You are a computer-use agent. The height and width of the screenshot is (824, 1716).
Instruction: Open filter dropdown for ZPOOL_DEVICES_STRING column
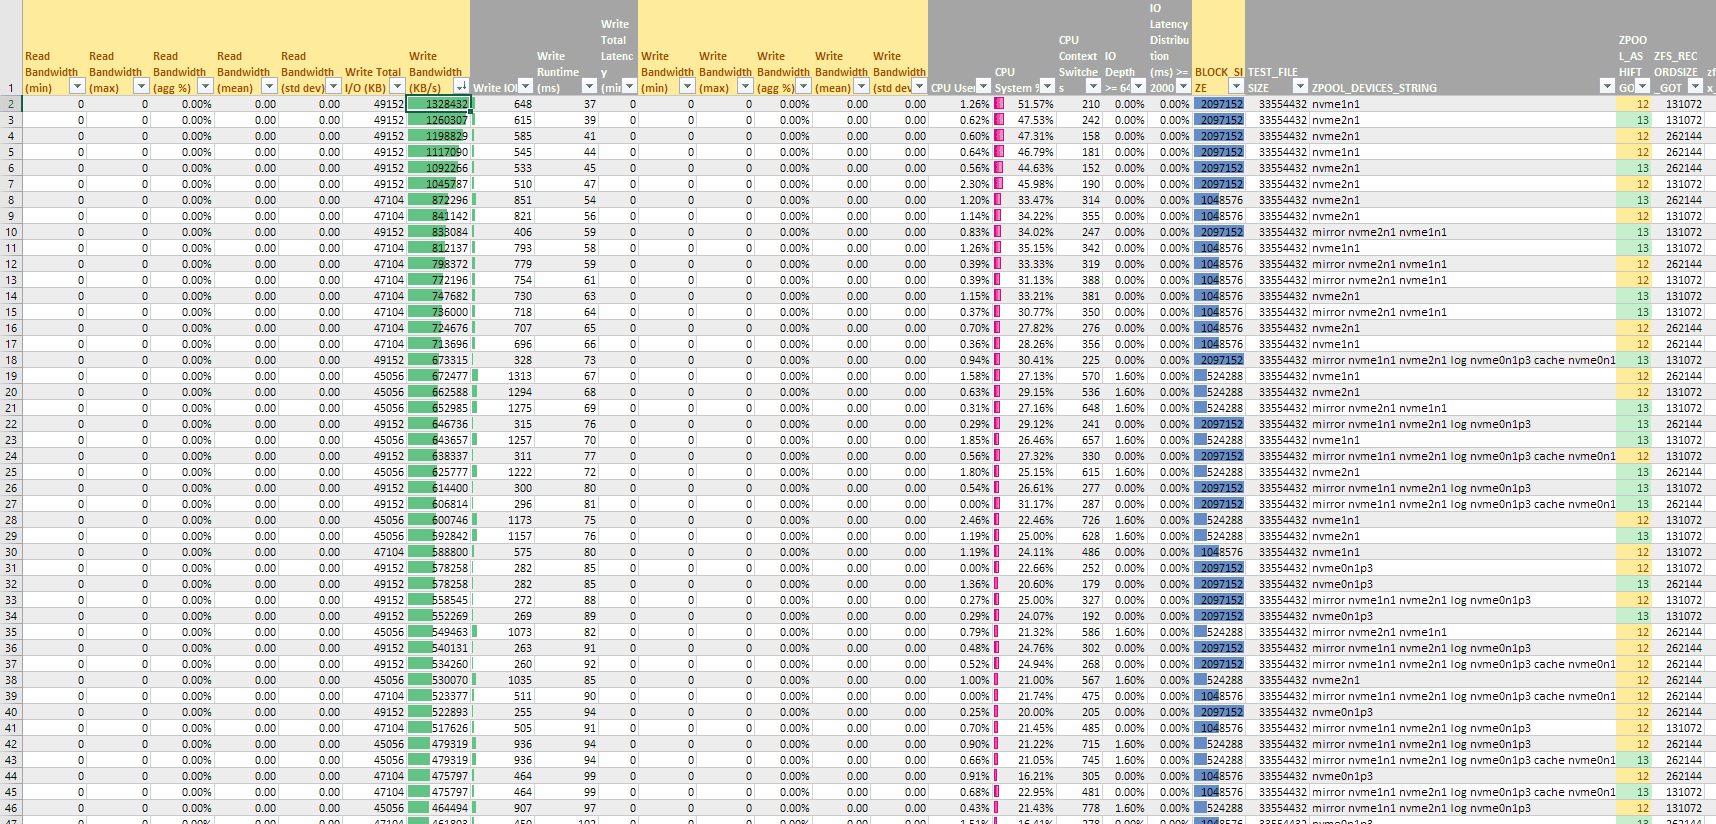[1607, 87]
